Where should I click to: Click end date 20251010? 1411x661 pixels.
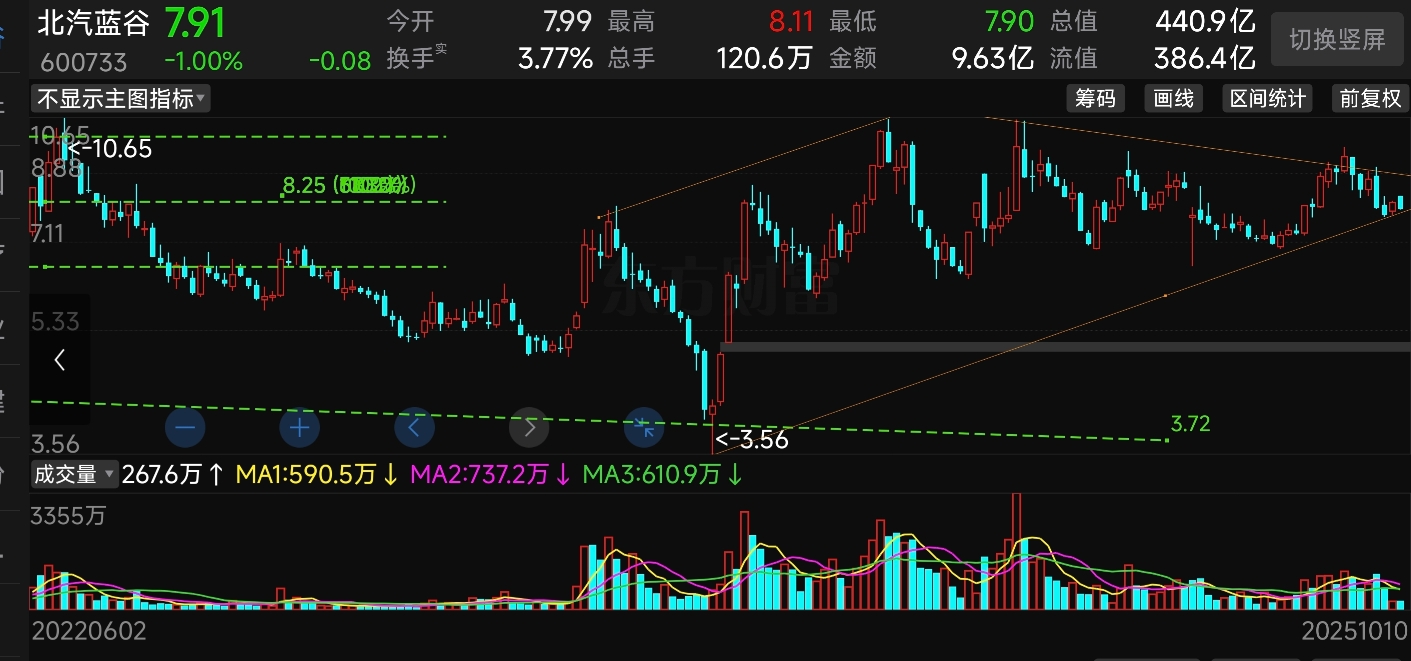coord(1355,632)
